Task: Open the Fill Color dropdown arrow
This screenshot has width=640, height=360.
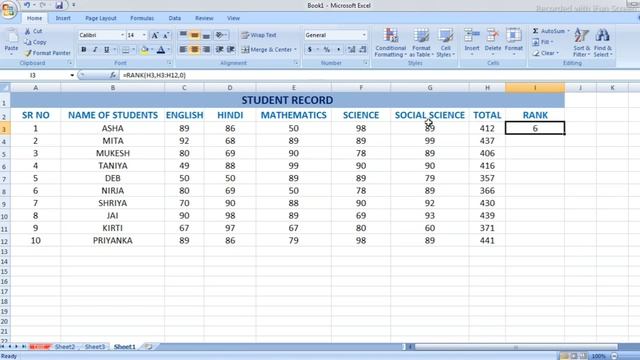Action: coord(151,50)
